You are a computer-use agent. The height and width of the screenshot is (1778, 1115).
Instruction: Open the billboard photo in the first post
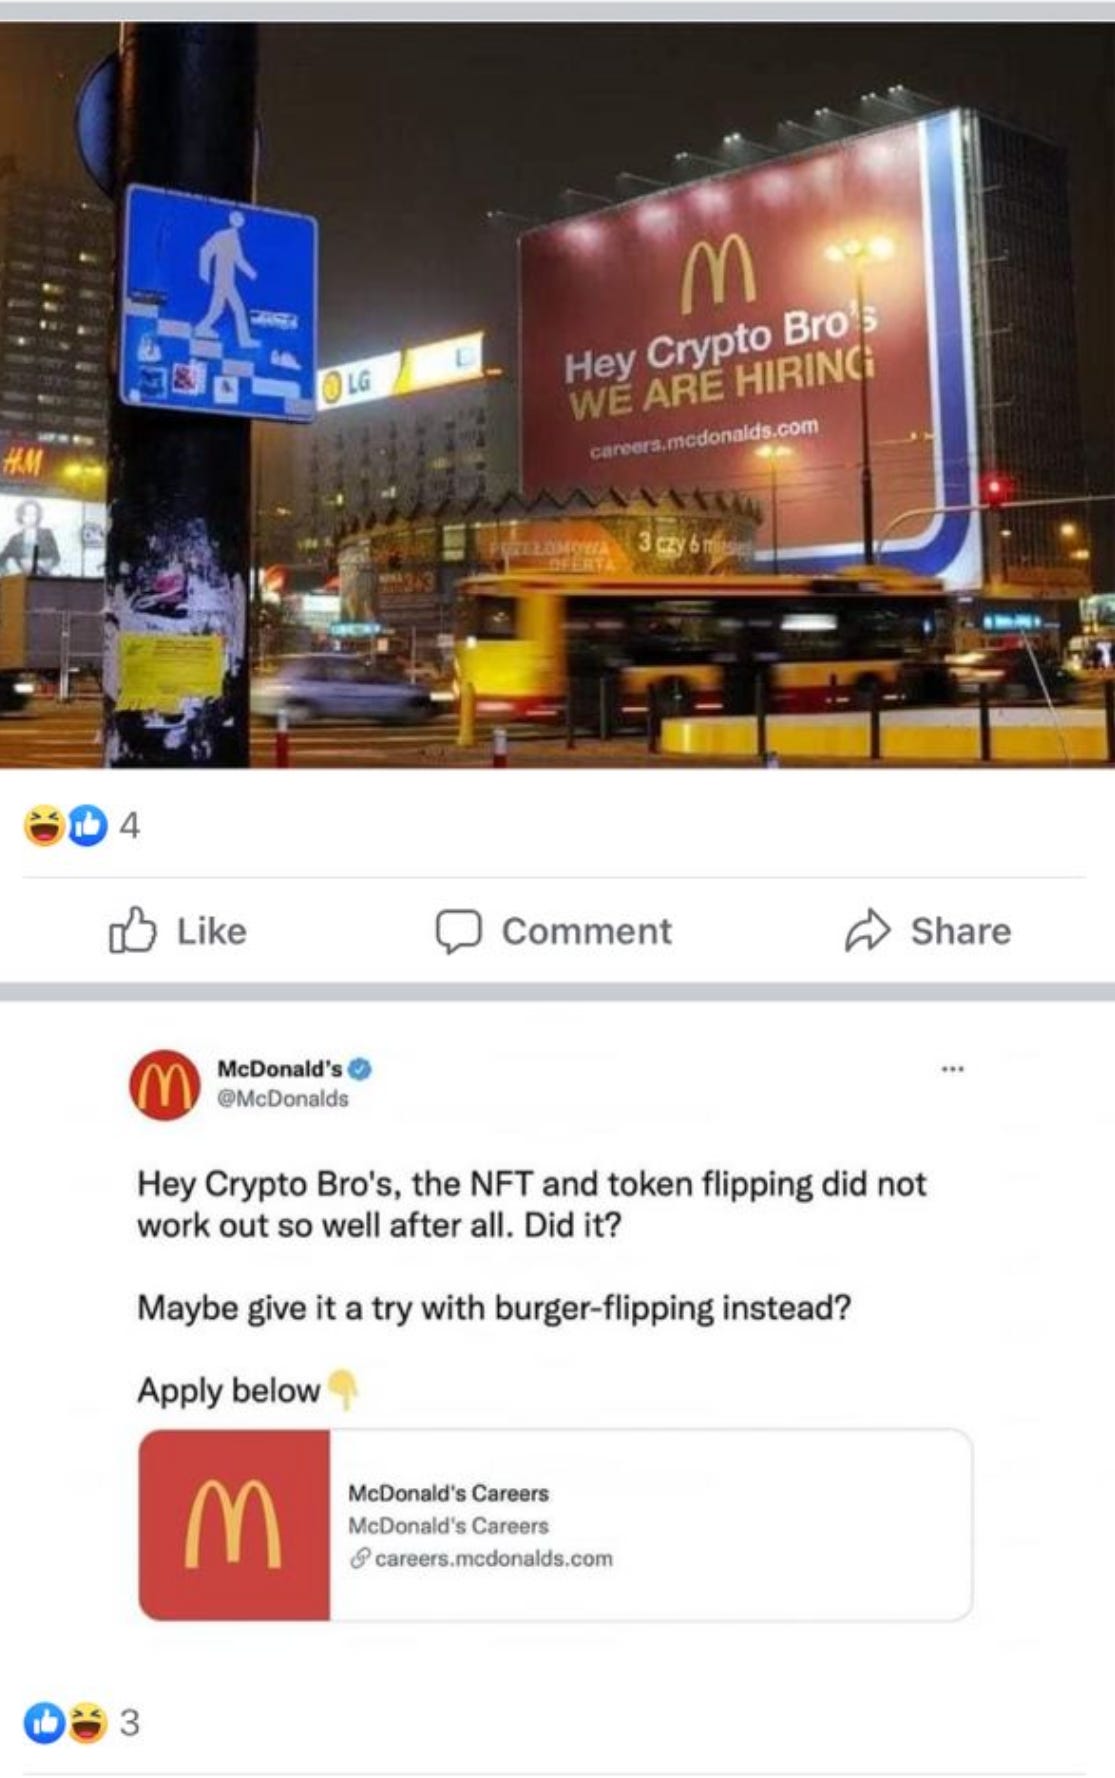[557, 395]
